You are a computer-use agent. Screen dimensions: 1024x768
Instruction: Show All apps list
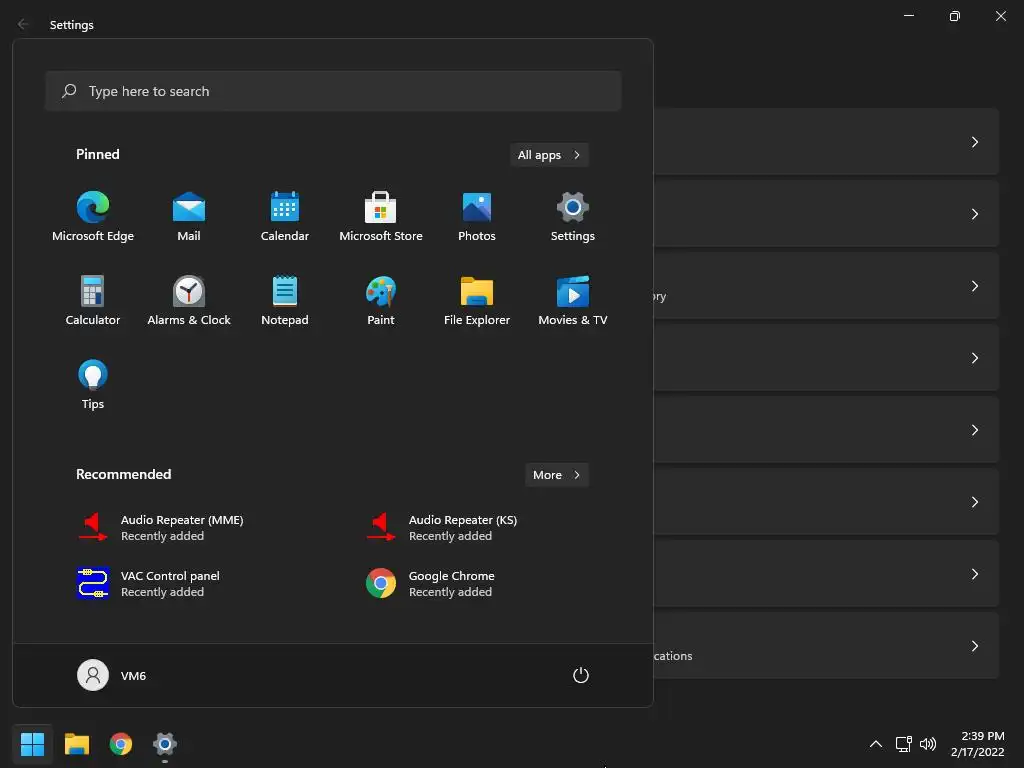[549, 155]
